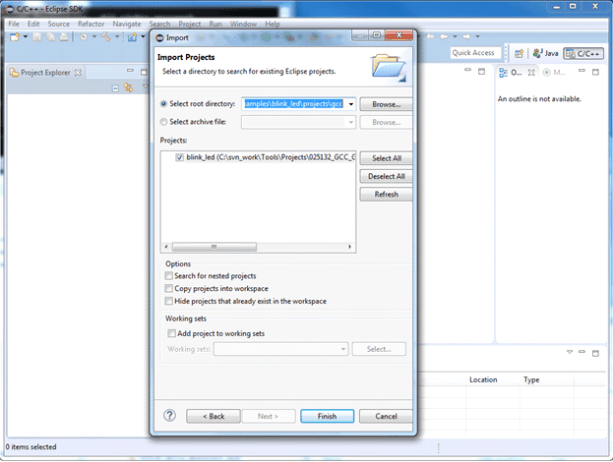Viewport: 613px width, 462px height.
Task: Click the Projects list horizontal scrollbar thumb
Action: [214, 247]
